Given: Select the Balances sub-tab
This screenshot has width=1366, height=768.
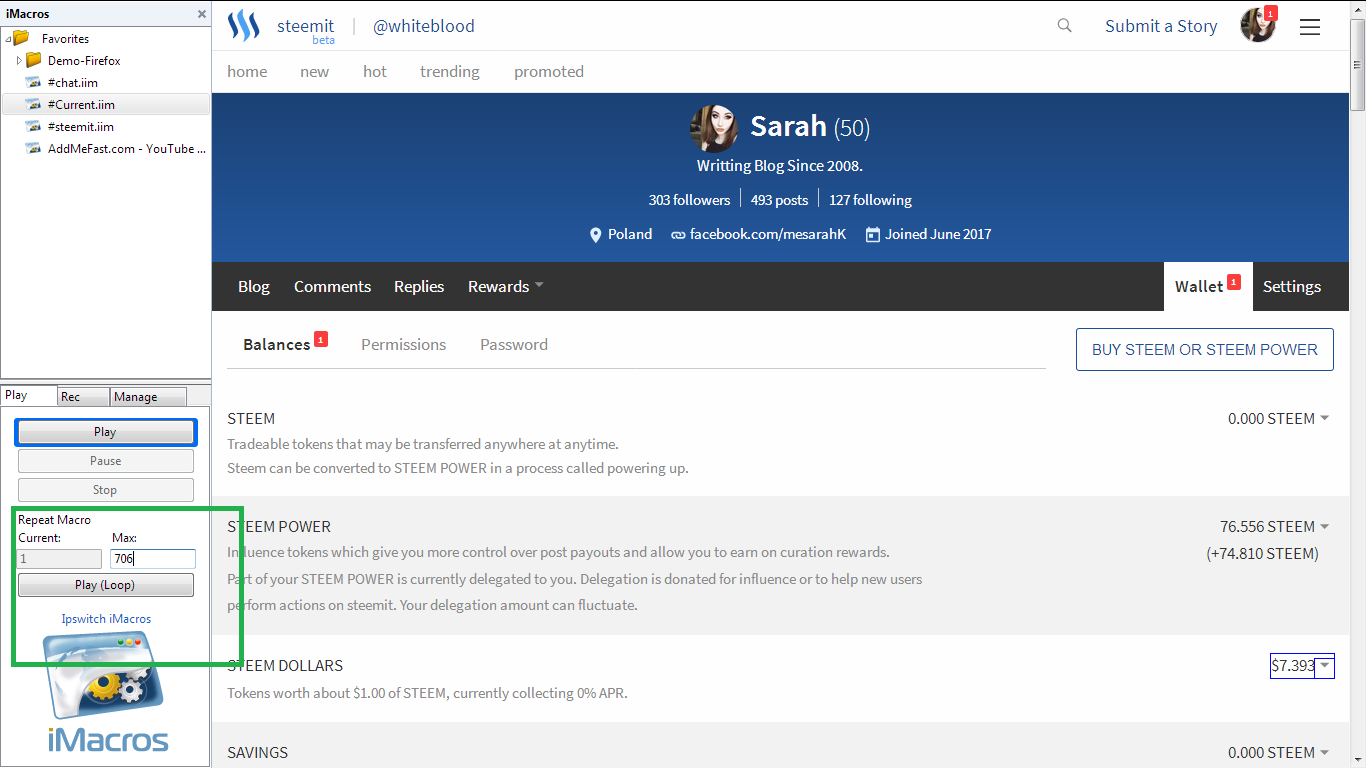Looking at the screenshot, I should point(277,344).
